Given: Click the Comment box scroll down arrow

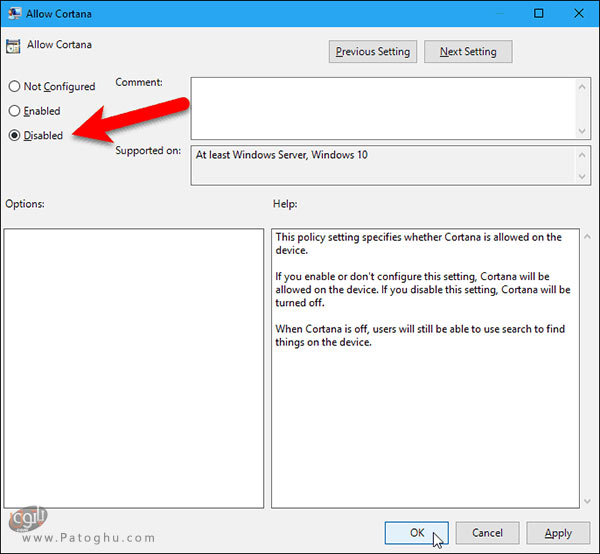Looking at the screenshot, I should (582, 131).
